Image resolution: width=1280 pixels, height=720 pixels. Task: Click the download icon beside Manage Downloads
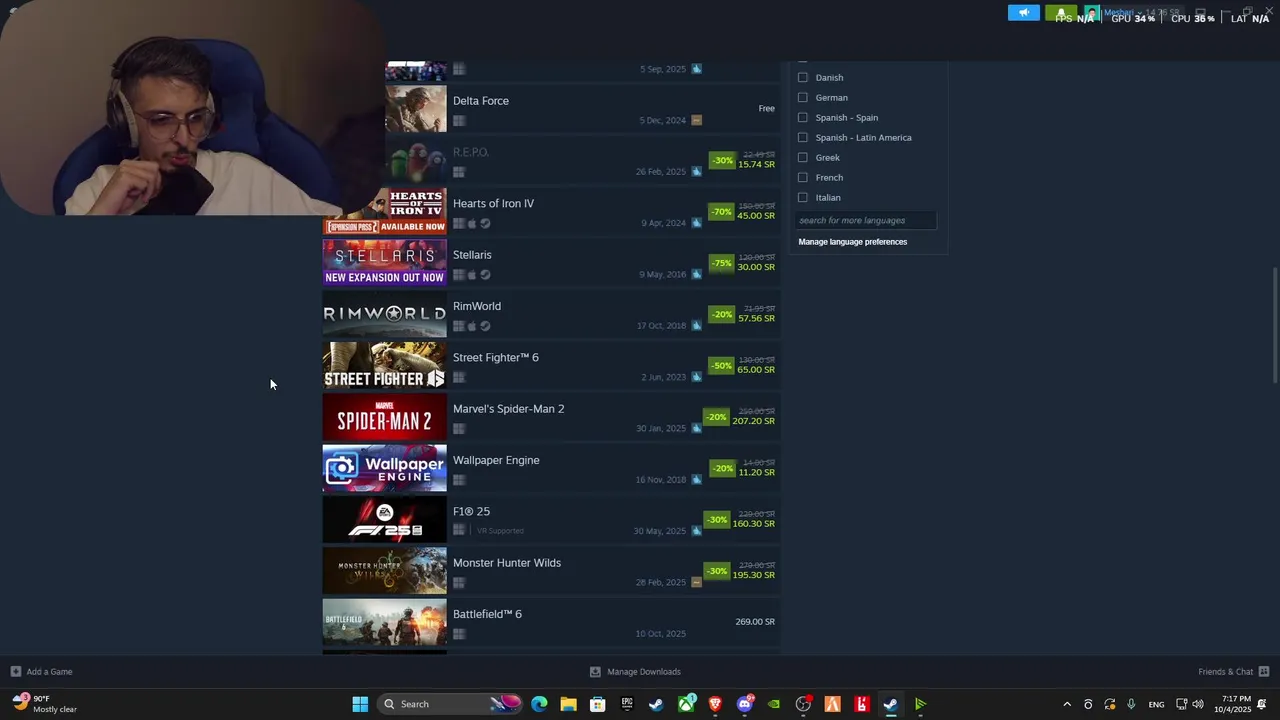pyautogui.click(x=595, y=672)
